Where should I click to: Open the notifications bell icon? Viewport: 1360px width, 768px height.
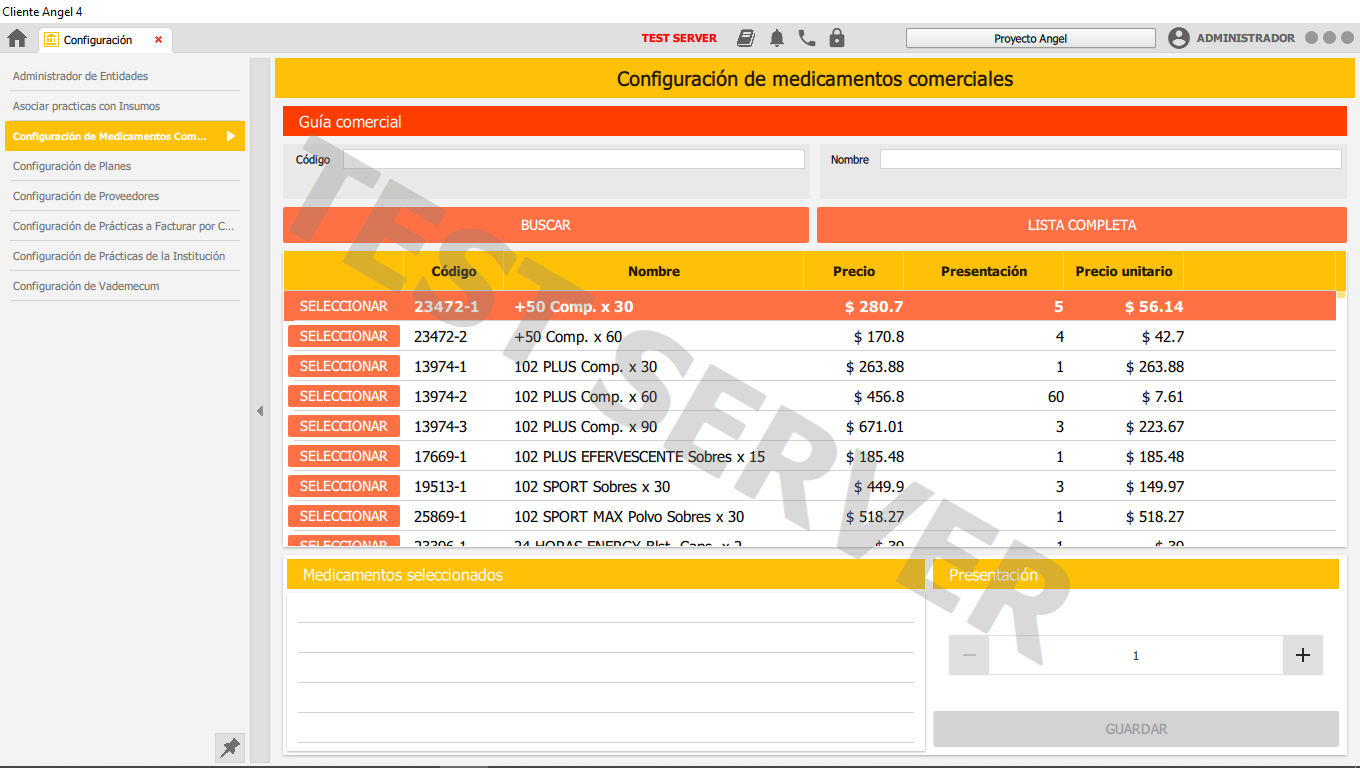[777, 37]
